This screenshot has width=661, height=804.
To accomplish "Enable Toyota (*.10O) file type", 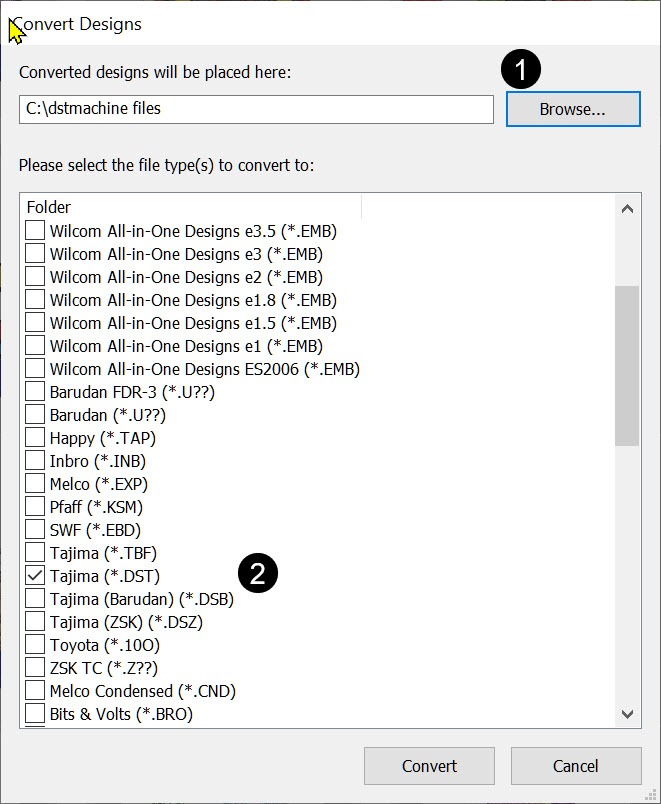I will (35, 645).
